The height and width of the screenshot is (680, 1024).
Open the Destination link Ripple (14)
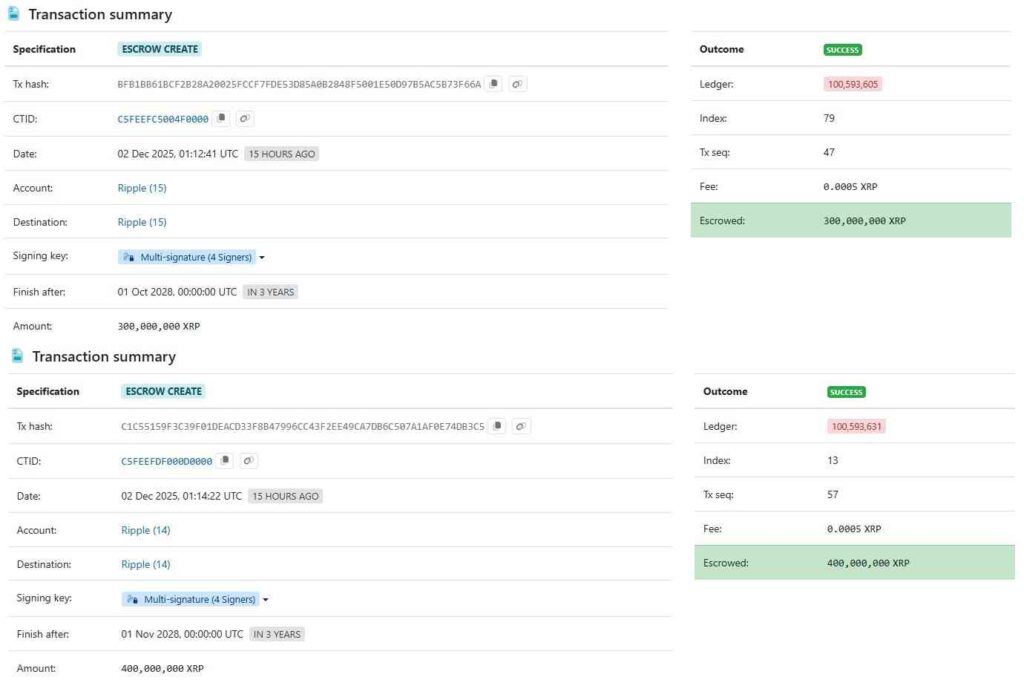(x=146, y=564)
